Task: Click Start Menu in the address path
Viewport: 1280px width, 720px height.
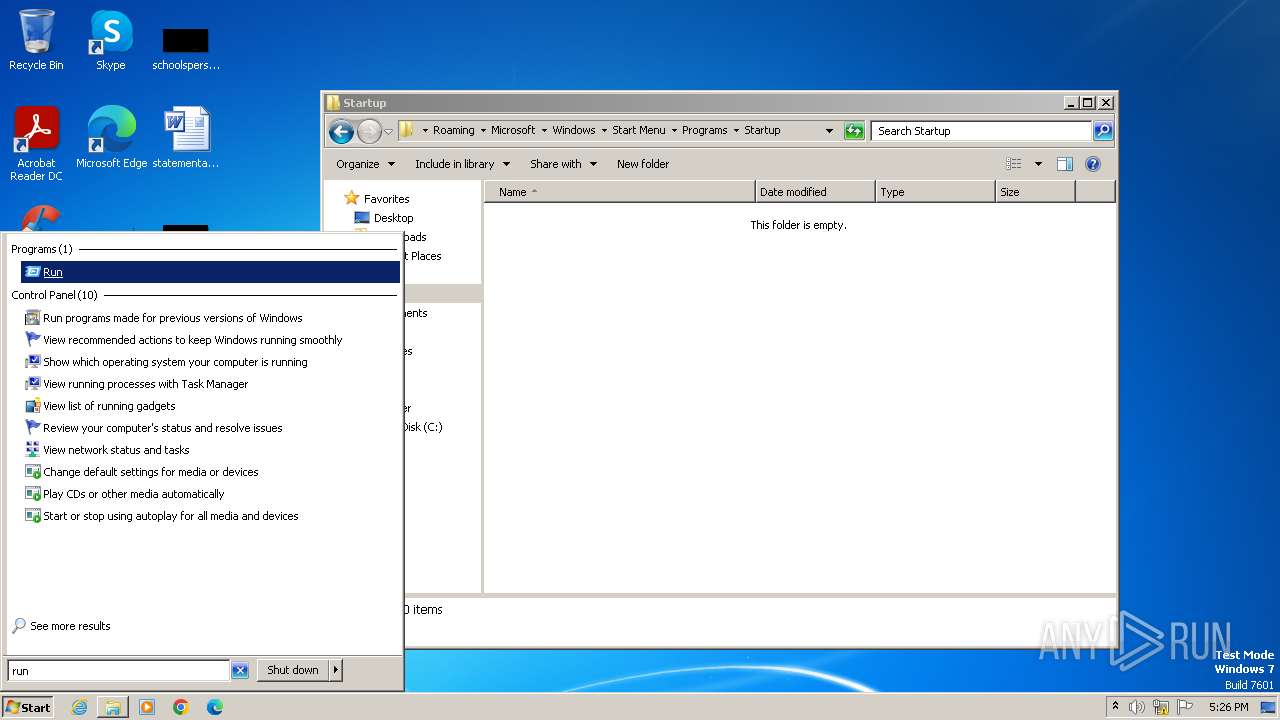Action: click(638, 130)
